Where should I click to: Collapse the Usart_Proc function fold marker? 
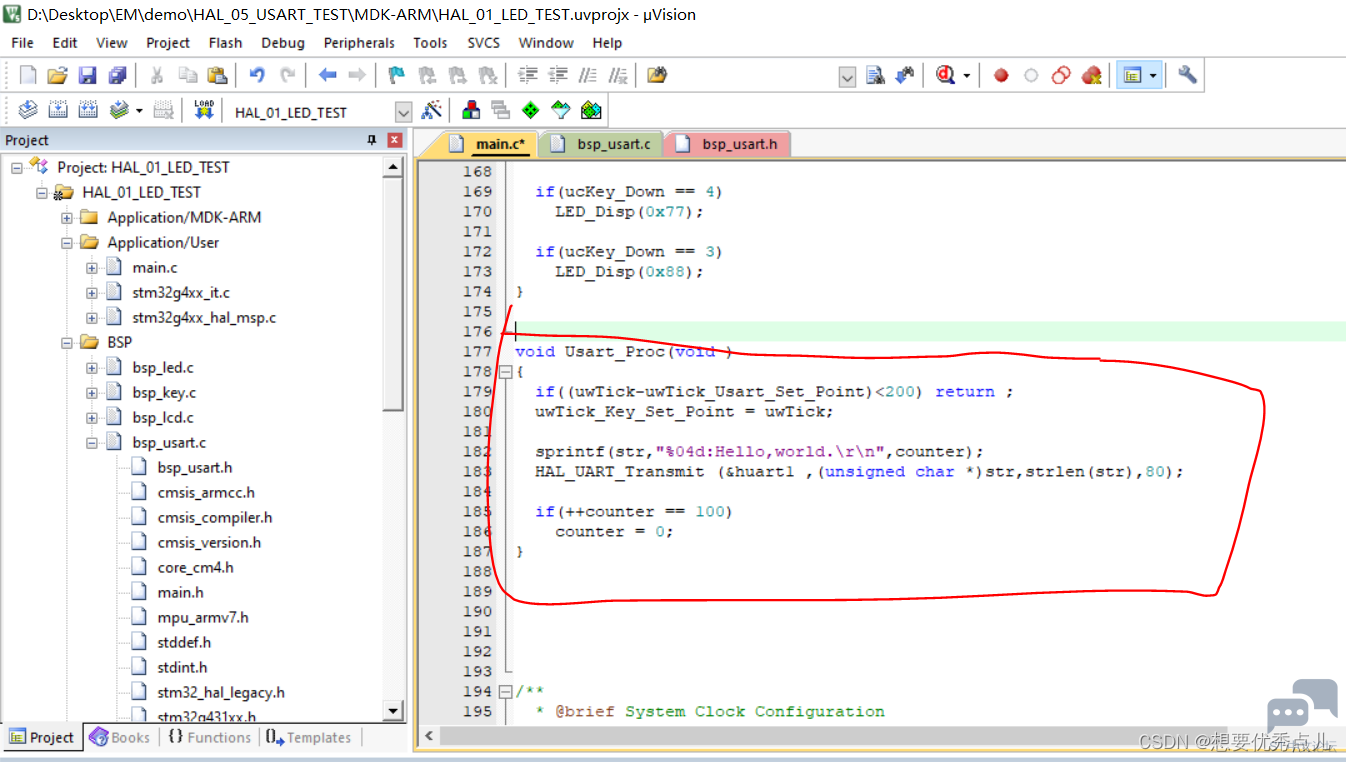pos(504,371)
